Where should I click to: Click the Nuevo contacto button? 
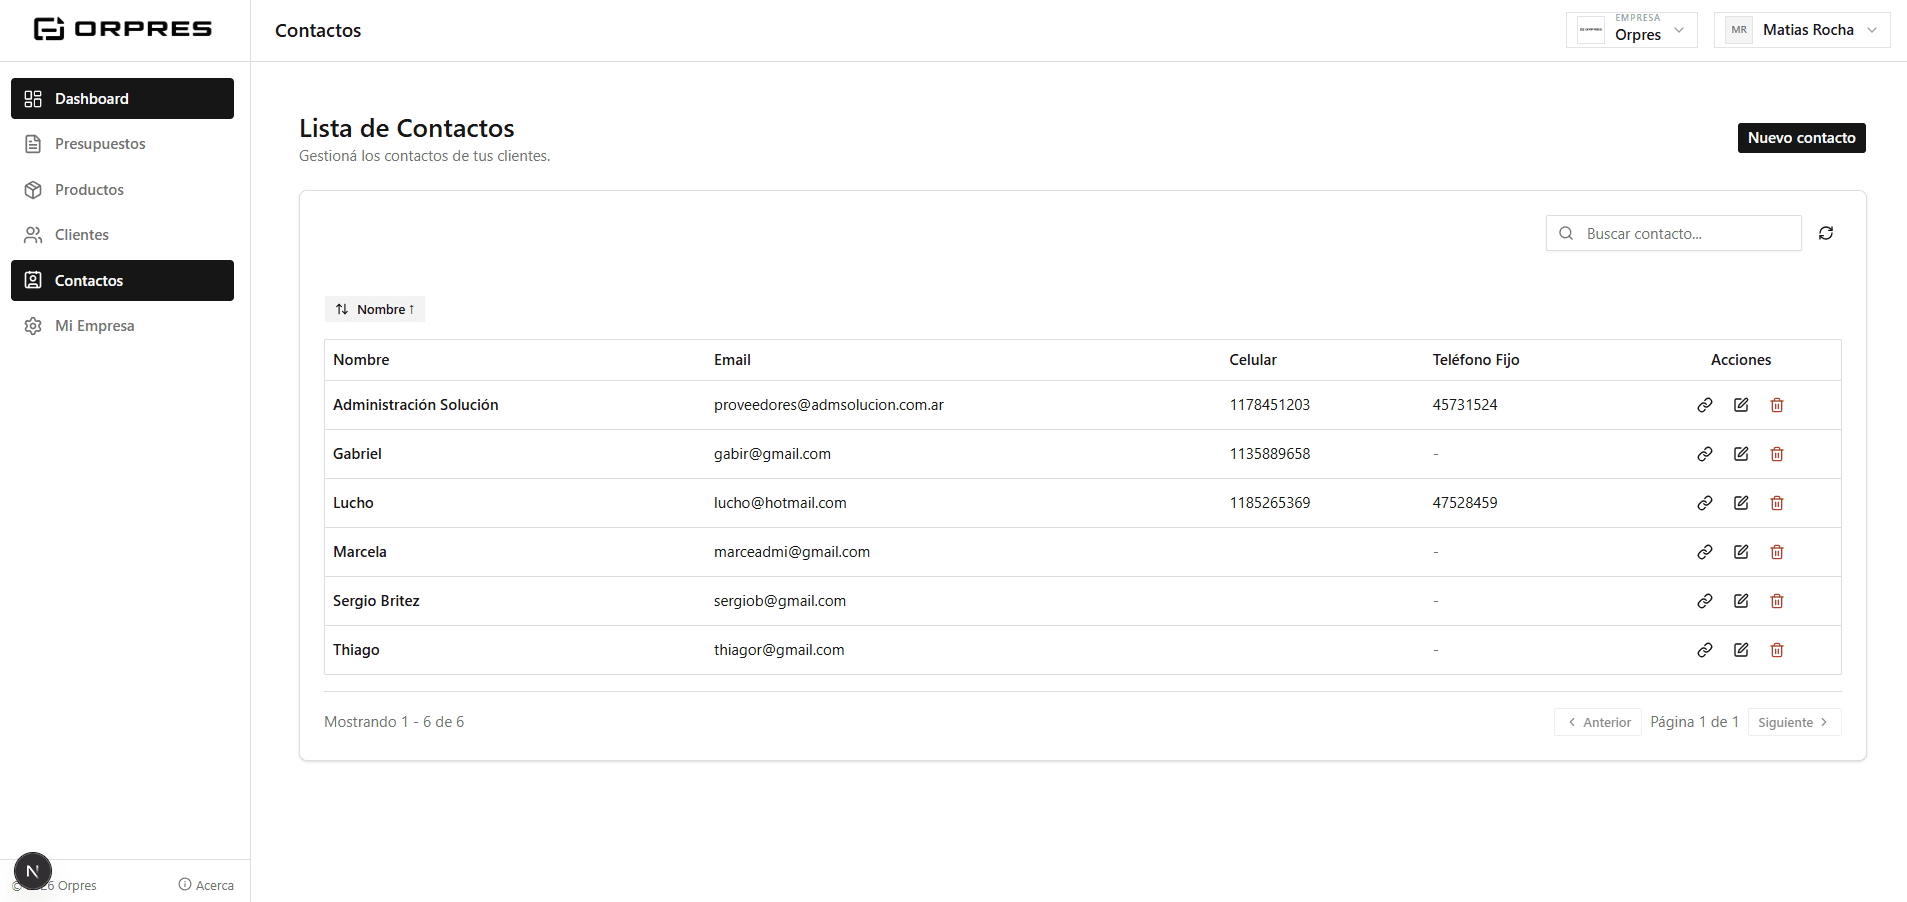(1801, 138)
